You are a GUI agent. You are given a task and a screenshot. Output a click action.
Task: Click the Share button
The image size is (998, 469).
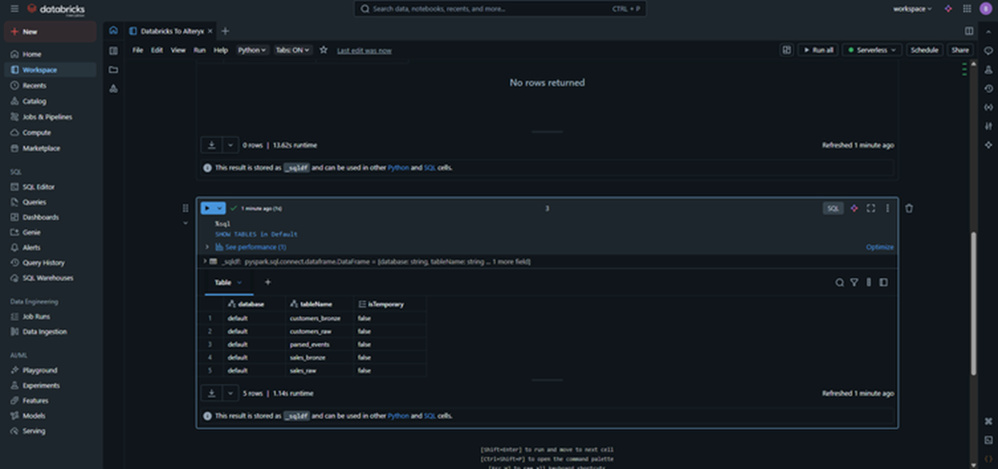pyautogui.click(x=960, y=50)
